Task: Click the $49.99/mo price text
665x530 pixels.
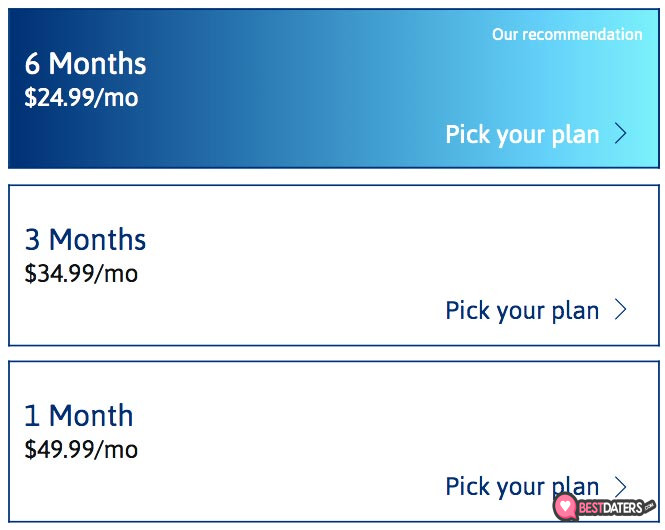Action: [81, 449]
